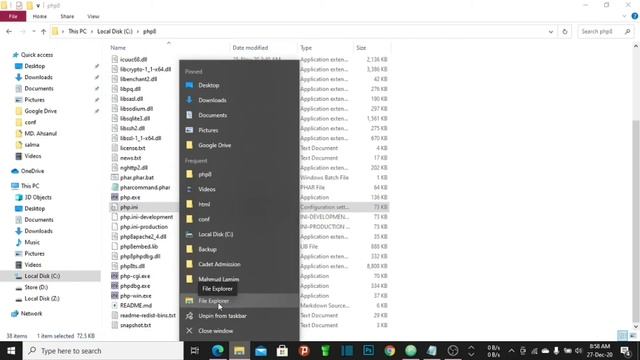The height and width of the screenshot is (360, 640).
Task: Go up one folder level arrow
Action: tap(43, 31)
